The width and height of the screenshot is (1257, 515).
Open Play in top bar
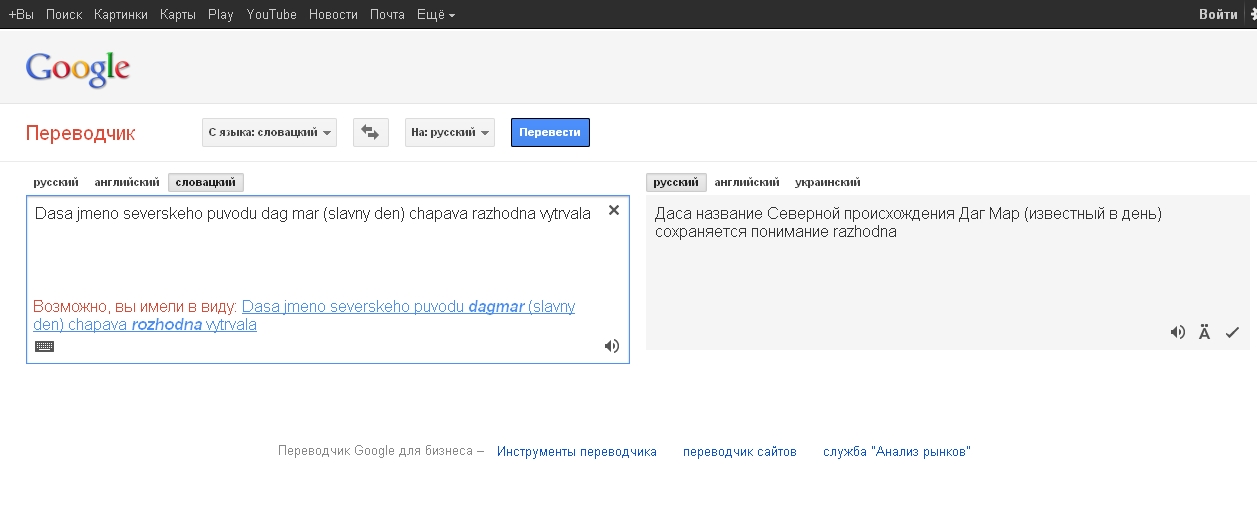[221, 15]
